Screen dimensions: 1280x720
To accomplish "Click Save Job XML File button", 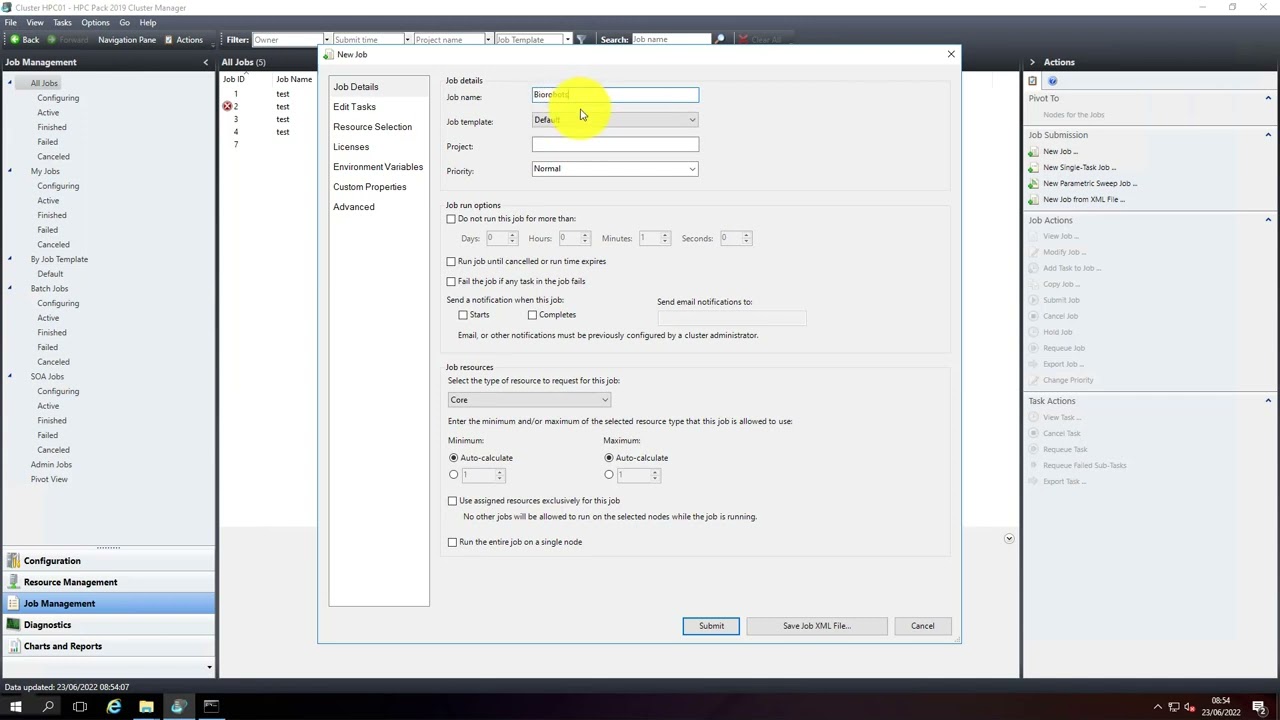I will (817, 626).
